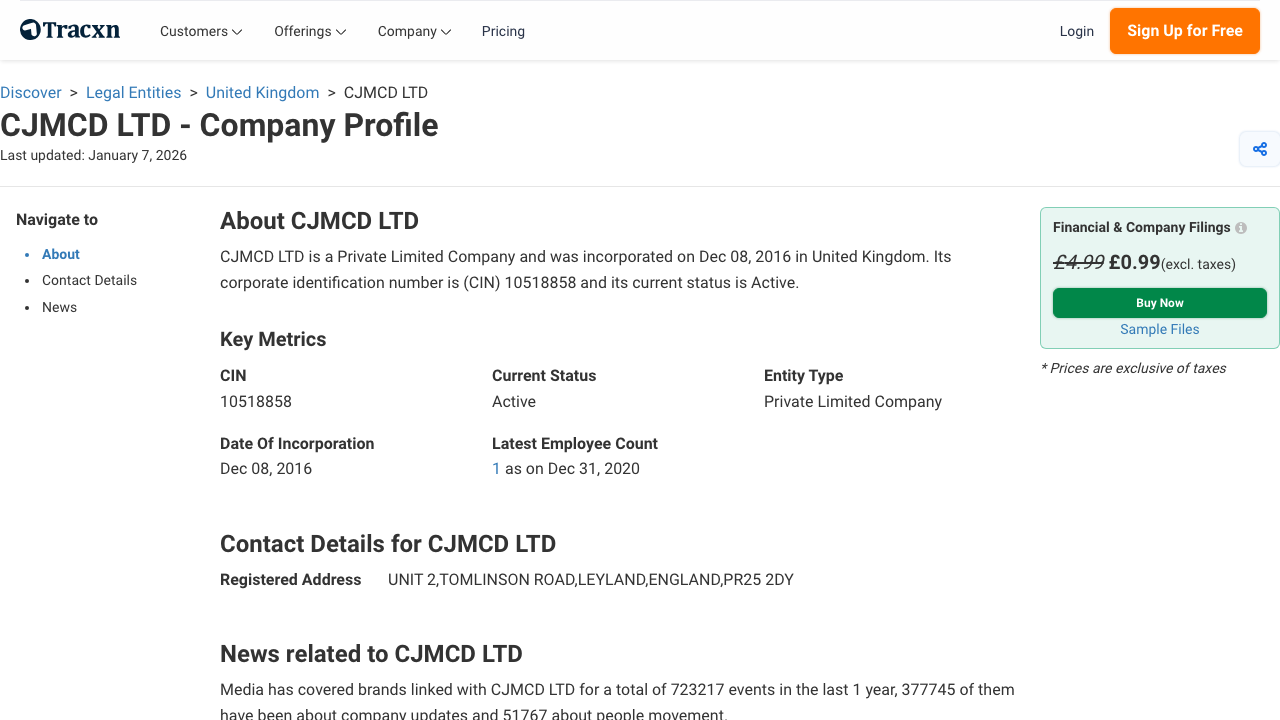Select About in the Navigate to sidebar
Screen dimensions: 1280x720
[x=60, y=254]
